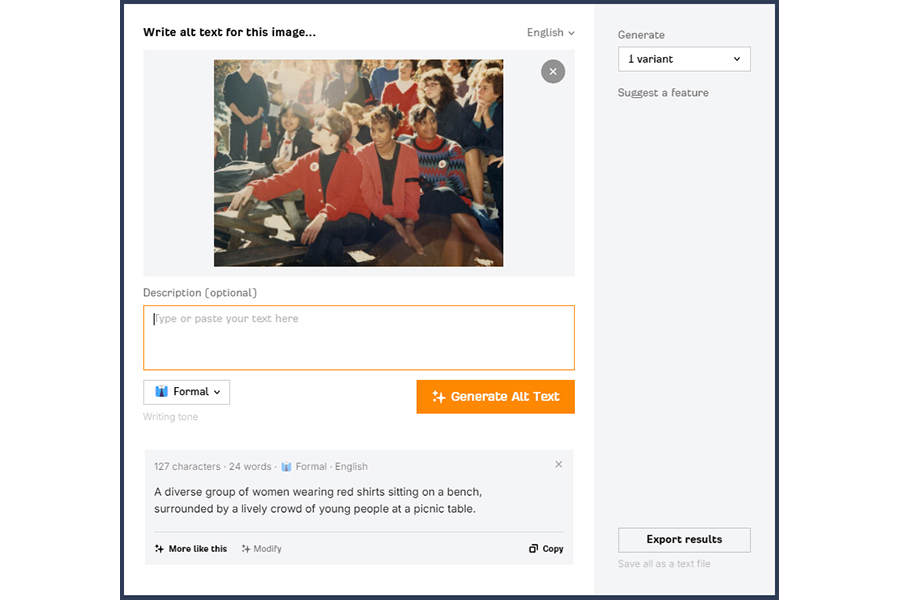The height and width of the screenshot is (600, 900).
Task: Click the chevron arrow beside English
Action: pyautogui.click(x=572, y=33)
